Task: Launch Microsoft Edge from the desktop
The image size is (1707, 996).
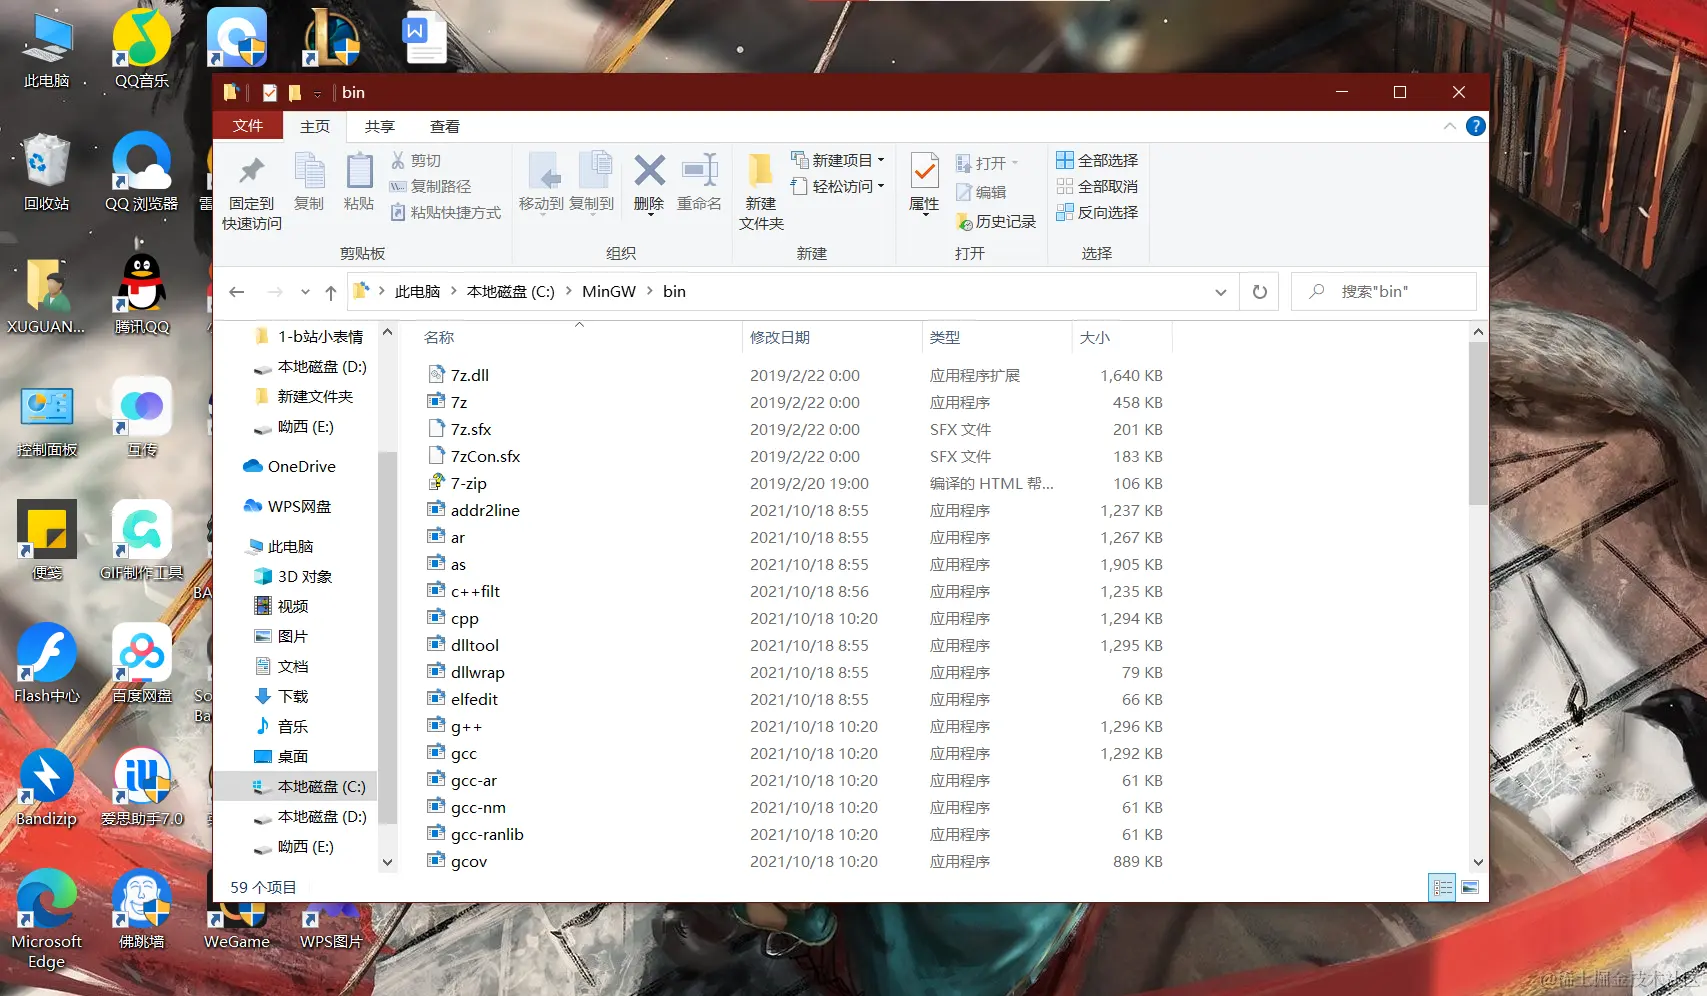Action: [46, 900]
